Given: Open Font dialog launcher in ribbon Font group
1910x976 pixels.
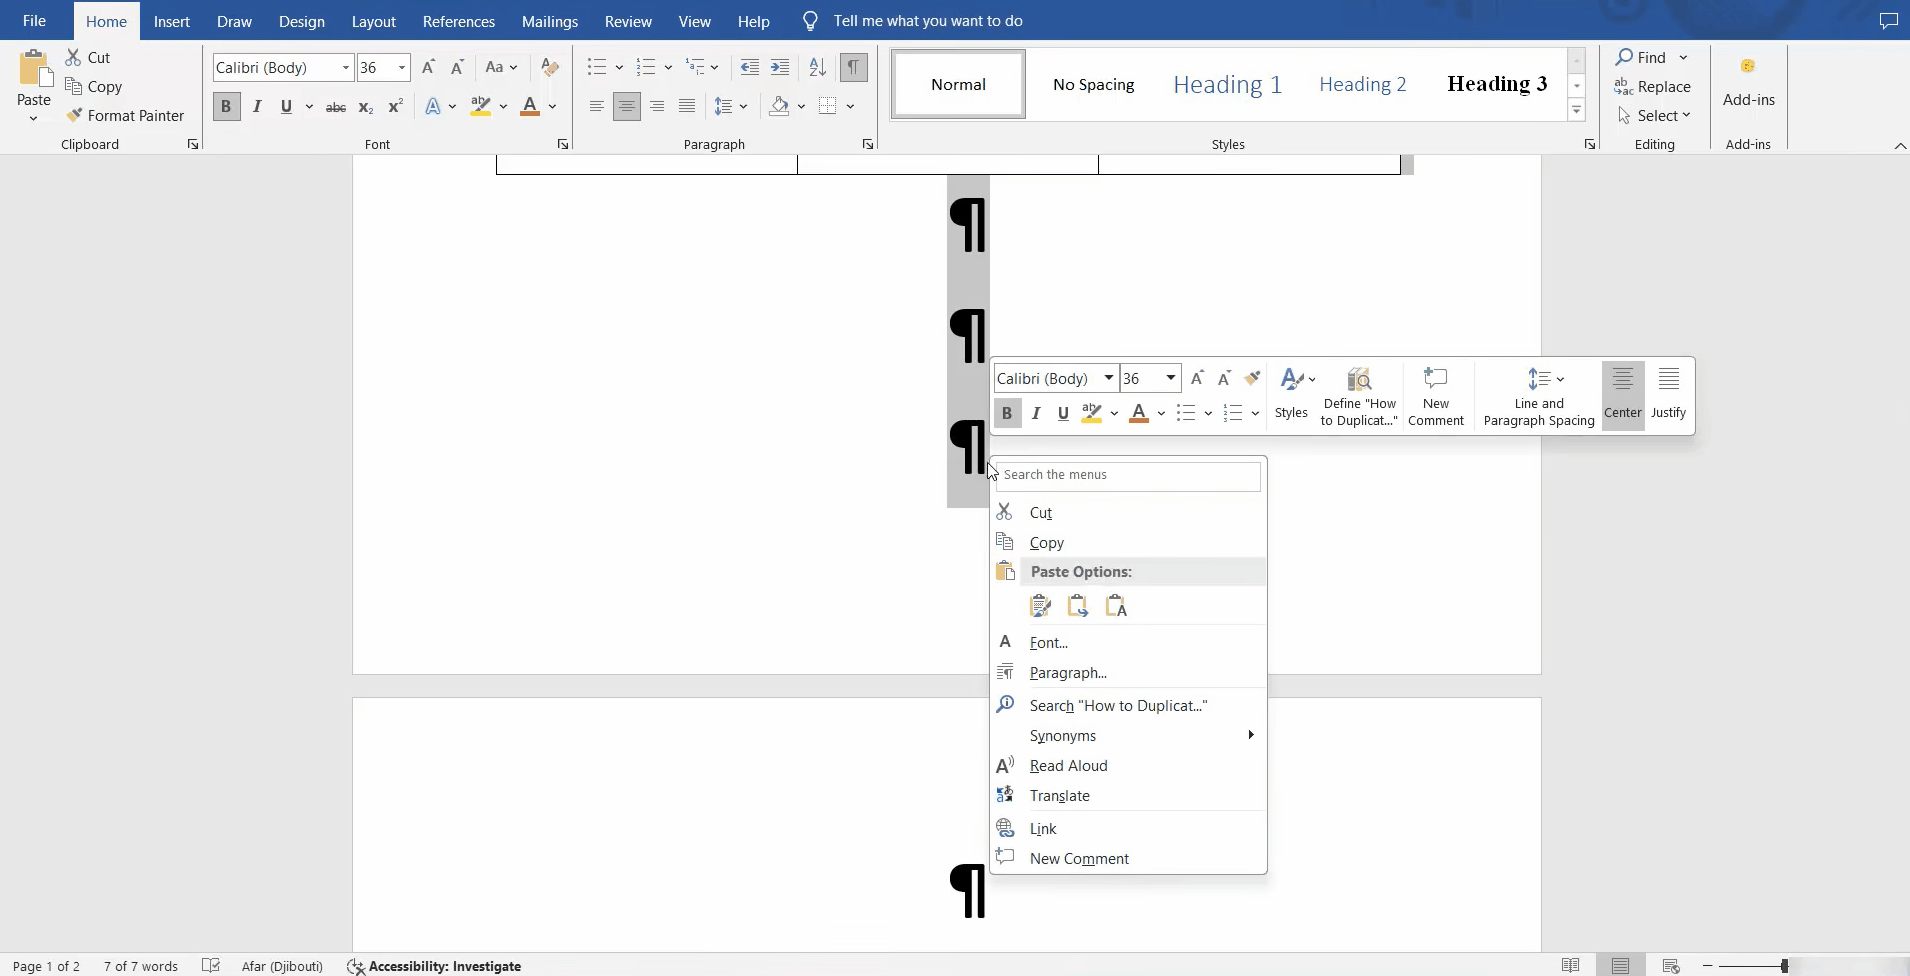Looking at the screenshot, I should [x=563, y=145].
